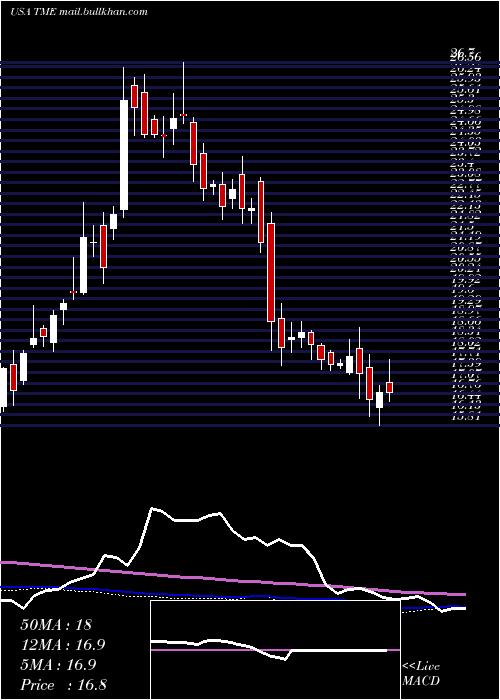The height and width of the screenshot is (700, 500).
Task: Select the '50MA : 18' label
Action: point(56,625)
